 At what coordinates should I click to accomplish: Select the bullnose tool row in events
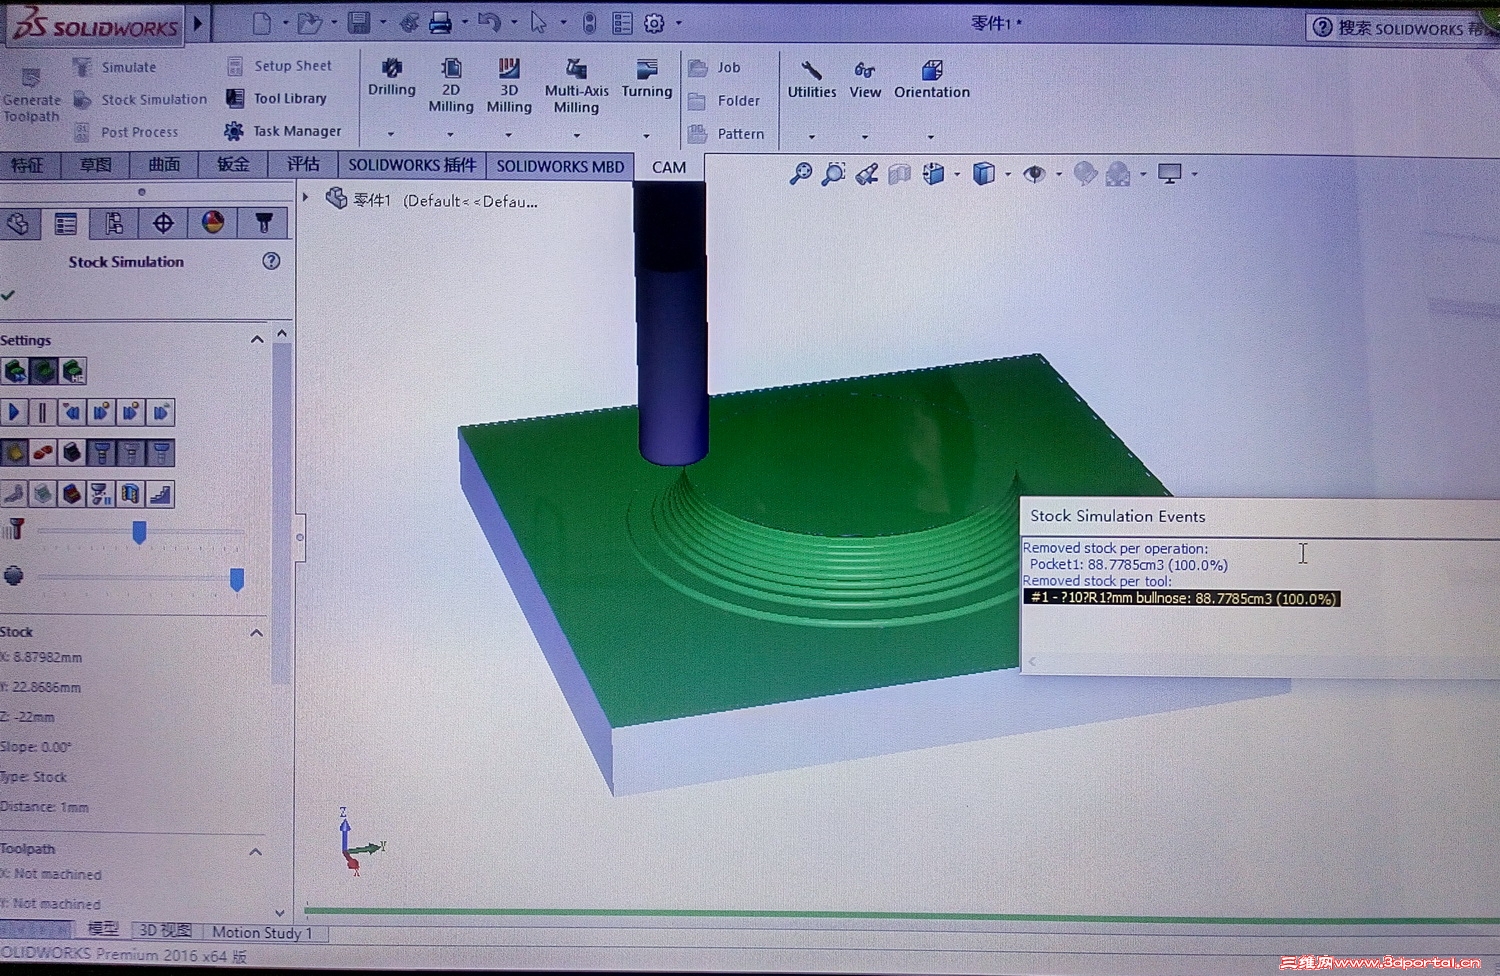click(x=1181, y=598)
